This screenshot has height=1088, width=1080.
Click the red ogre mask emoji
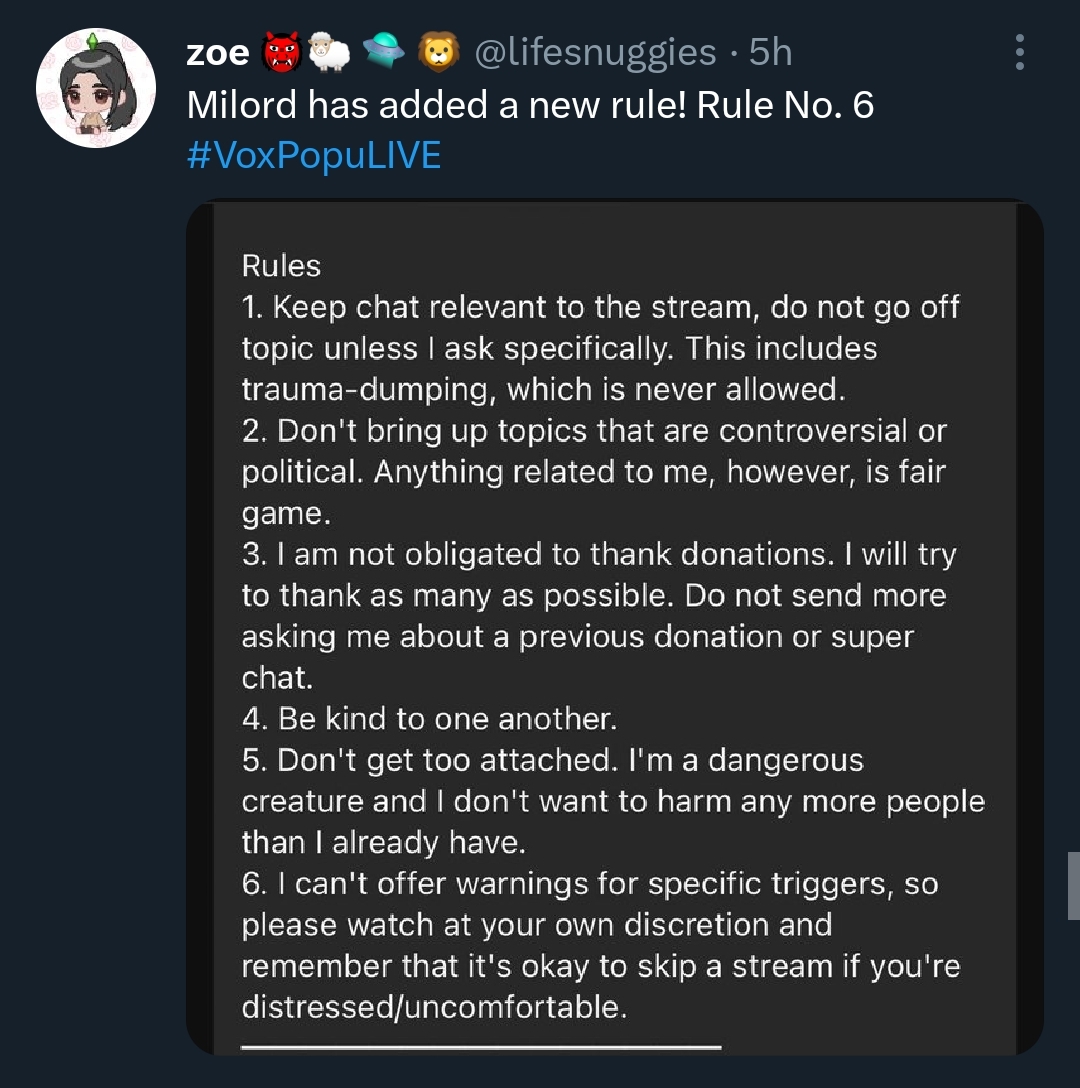click(x=281, y=52)
